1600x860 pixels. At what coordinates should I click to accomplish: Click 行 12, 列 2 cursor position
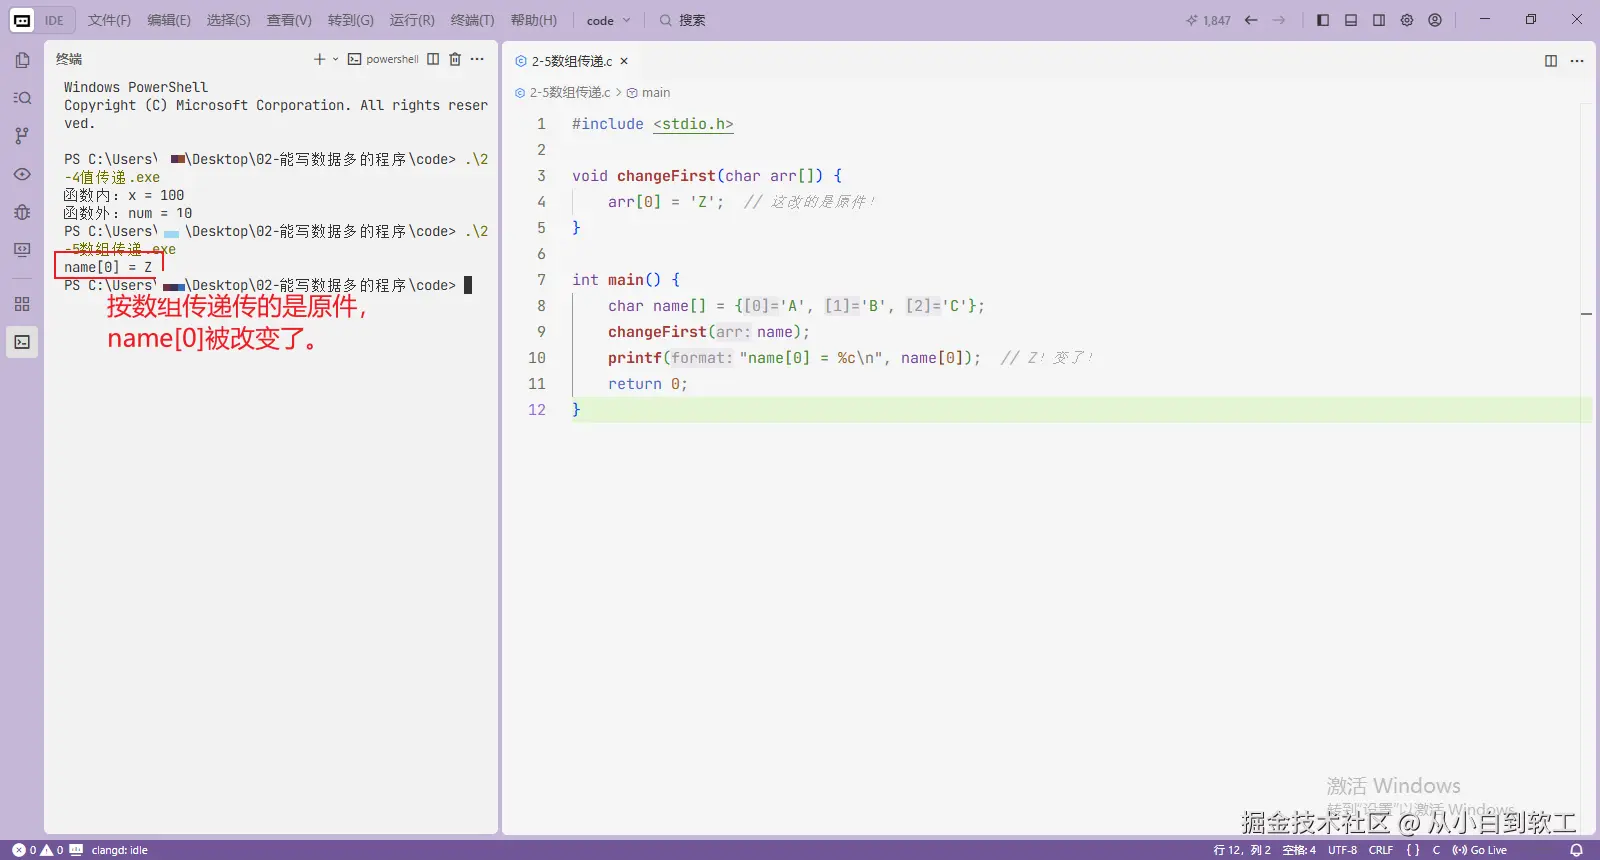tap(1242, 850)
